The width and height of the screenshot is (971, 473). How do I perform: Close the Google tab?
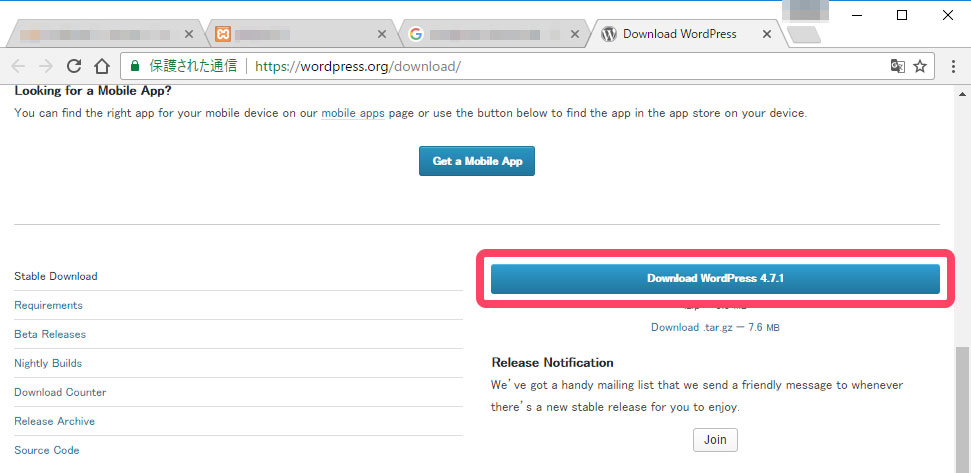[x=574, y=34]
